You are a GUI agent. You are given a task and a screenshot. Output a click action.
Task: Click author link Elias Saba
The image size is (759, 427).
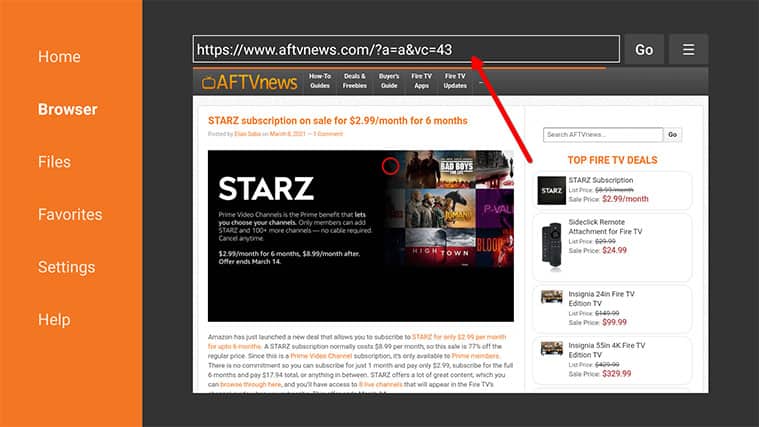point(247,134)
